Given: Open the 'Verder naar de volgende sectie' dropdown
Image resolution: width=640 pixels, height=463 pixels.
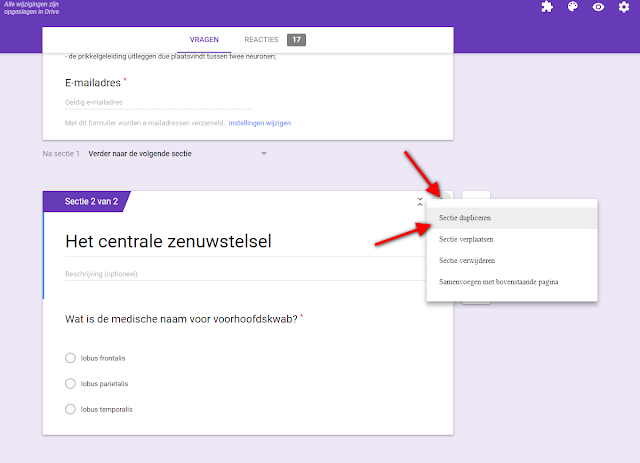Looking at the screenshot, I should point(178,154).
